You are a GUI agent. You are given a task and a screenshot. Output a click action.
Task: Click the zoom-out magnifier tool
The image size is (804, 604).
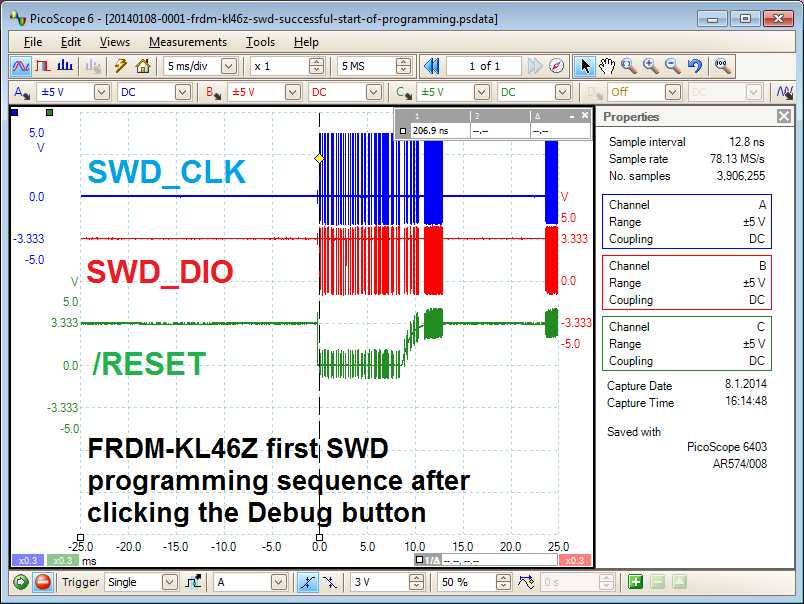pyautogui.click(x=673, y=66)
